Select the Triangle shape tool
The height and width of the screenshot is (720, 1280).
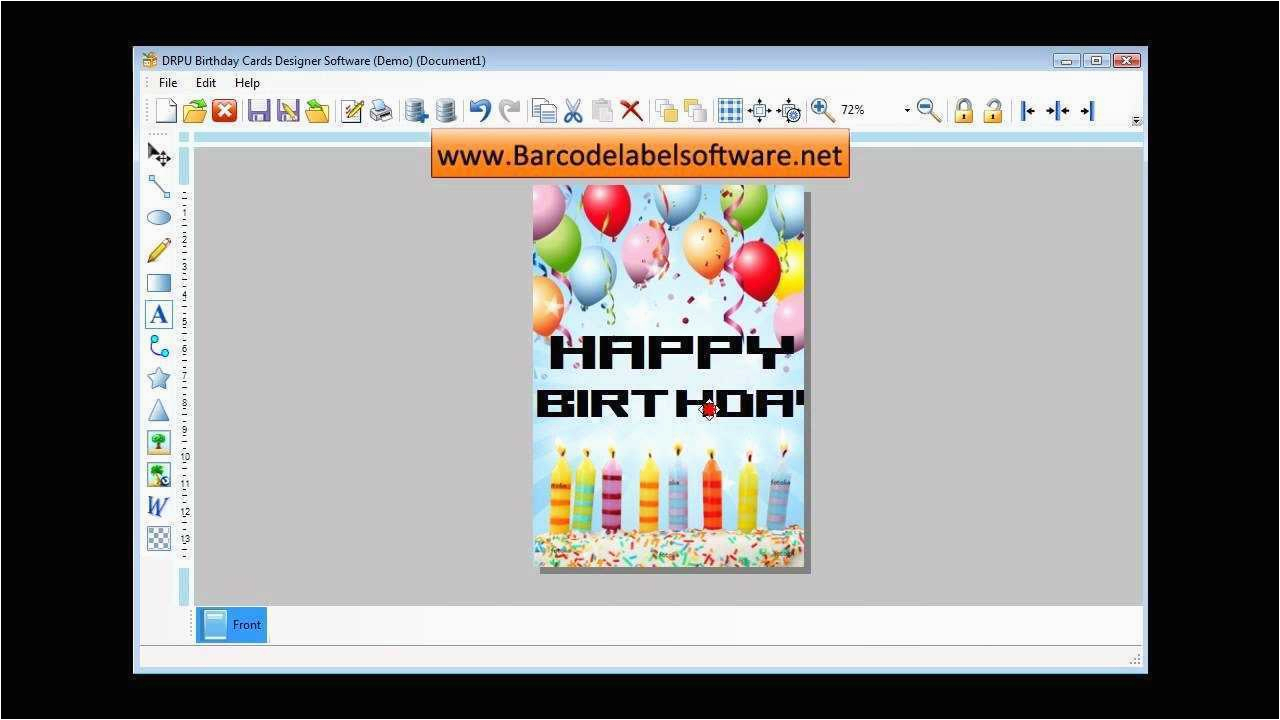159,410
